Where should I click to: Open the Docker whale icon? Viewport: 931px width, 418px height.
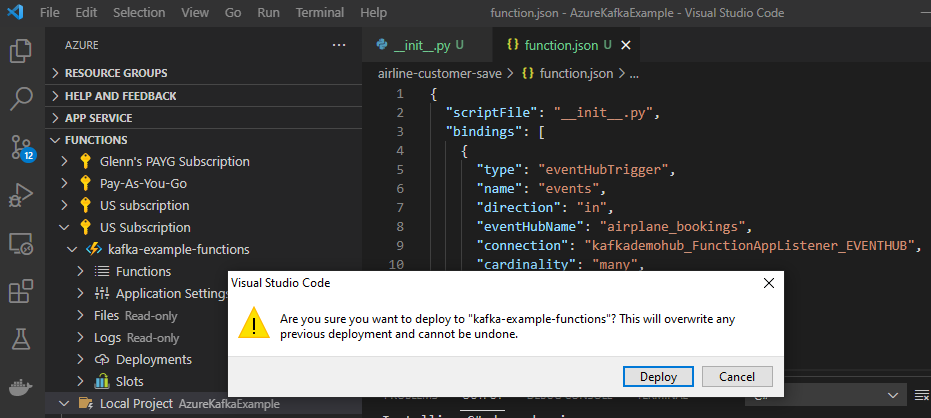tap(21, 388)
